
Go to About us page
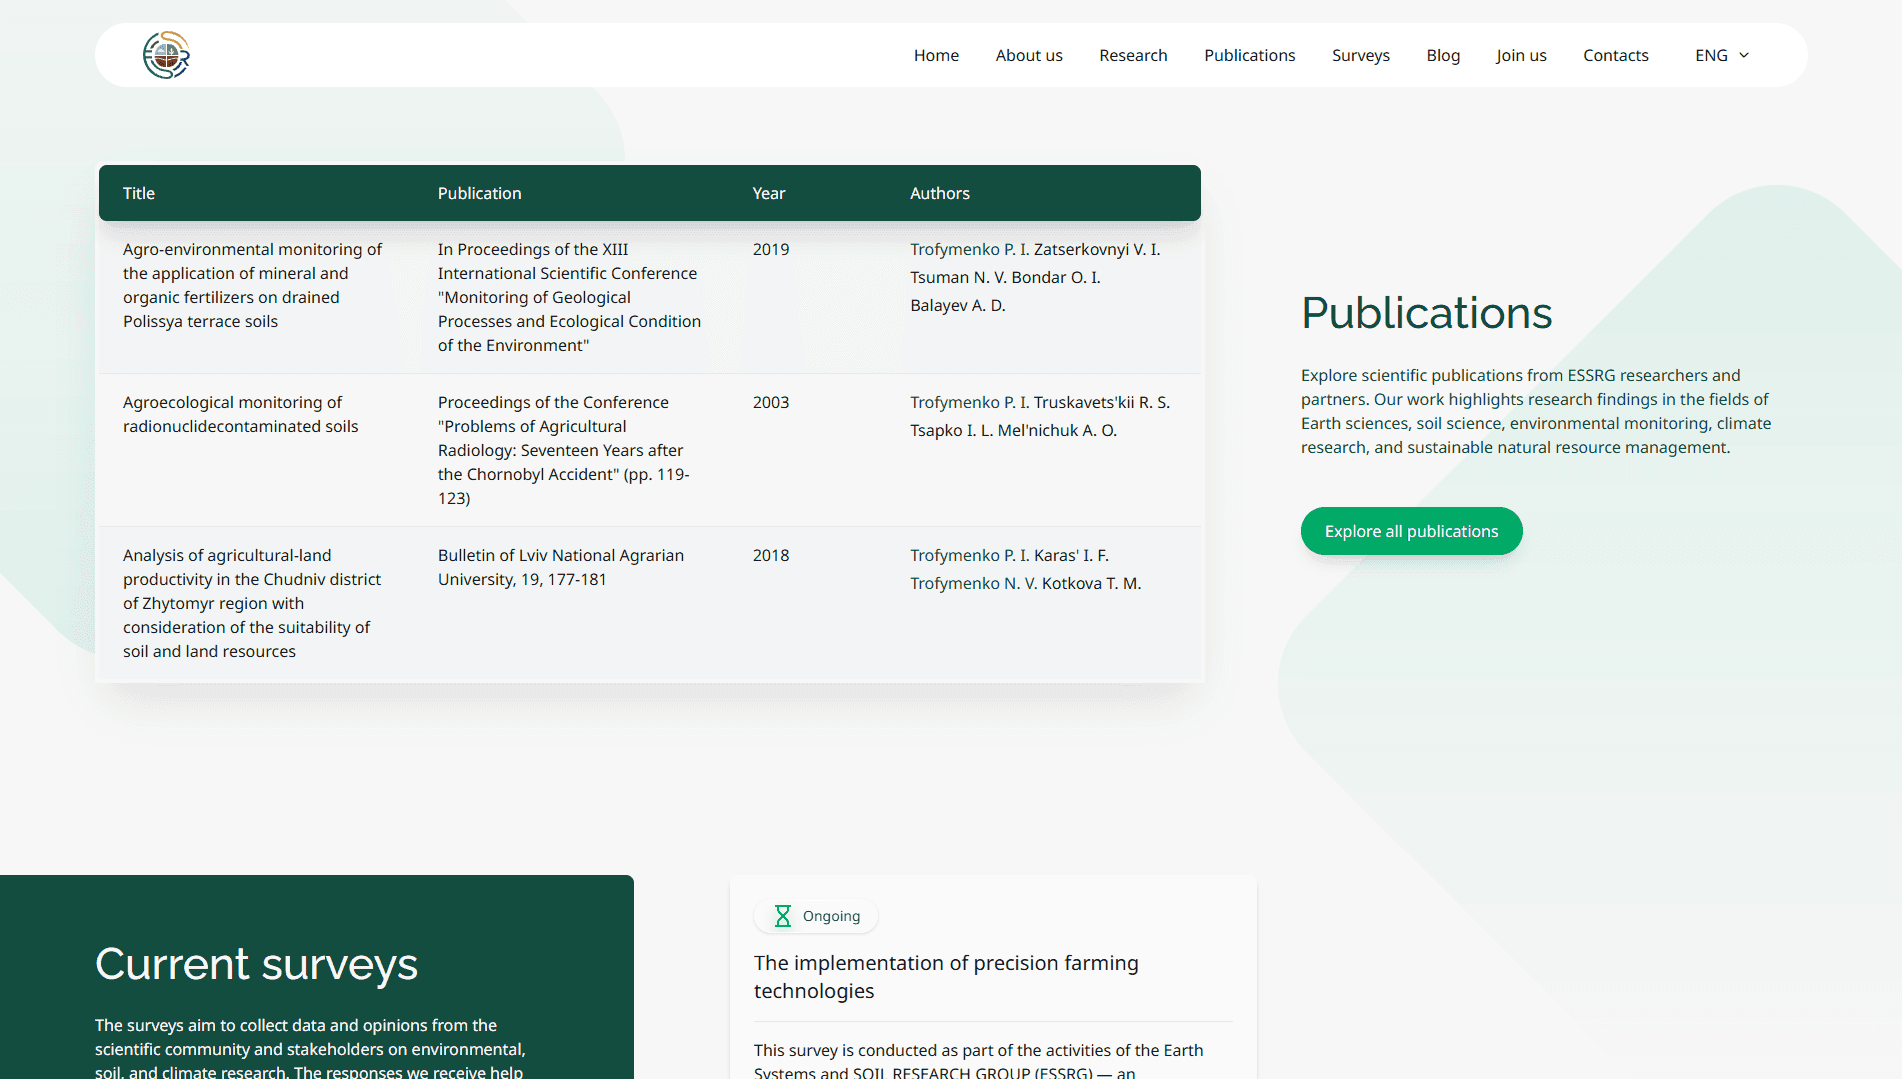pos(1029,55)
